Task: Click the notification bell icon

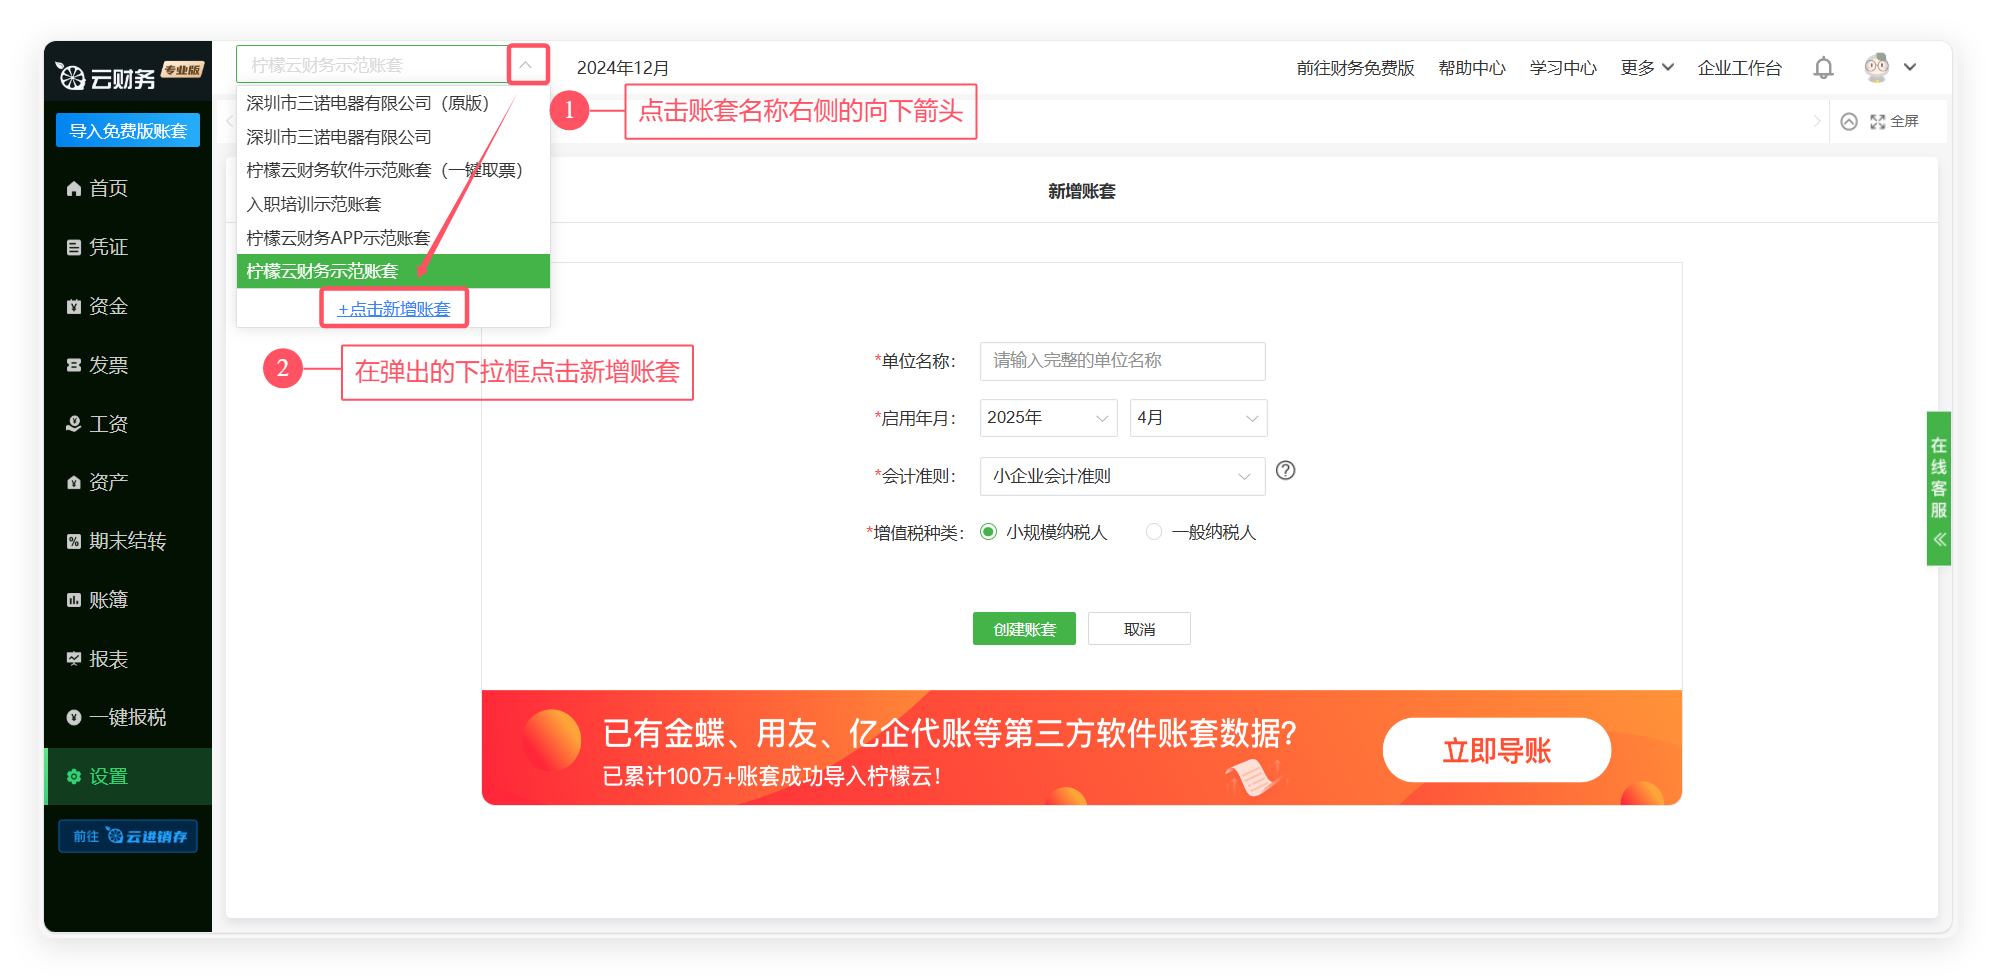Action: click(x=1823, y=68)
